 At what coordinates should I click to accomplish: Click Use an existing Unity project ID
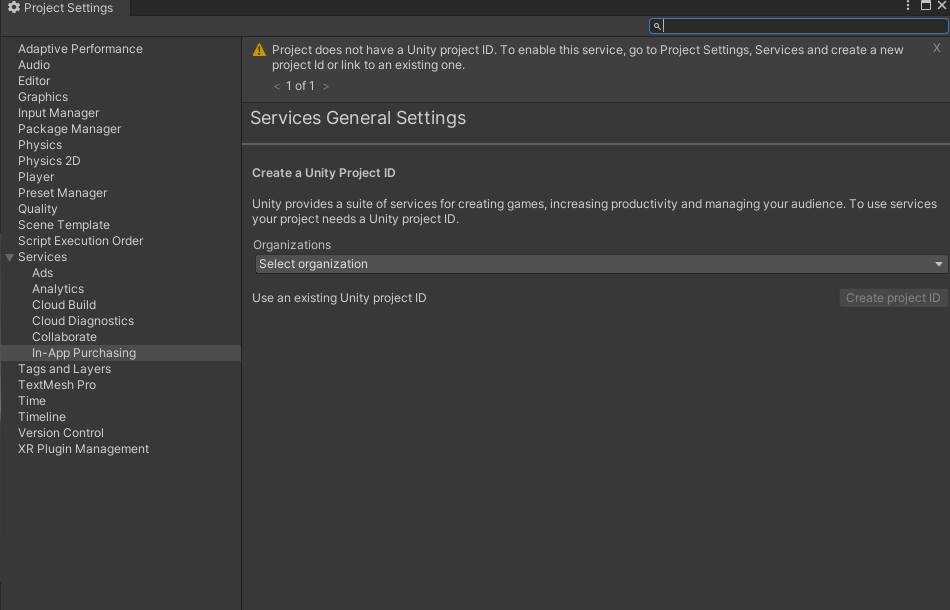(339, 298)
